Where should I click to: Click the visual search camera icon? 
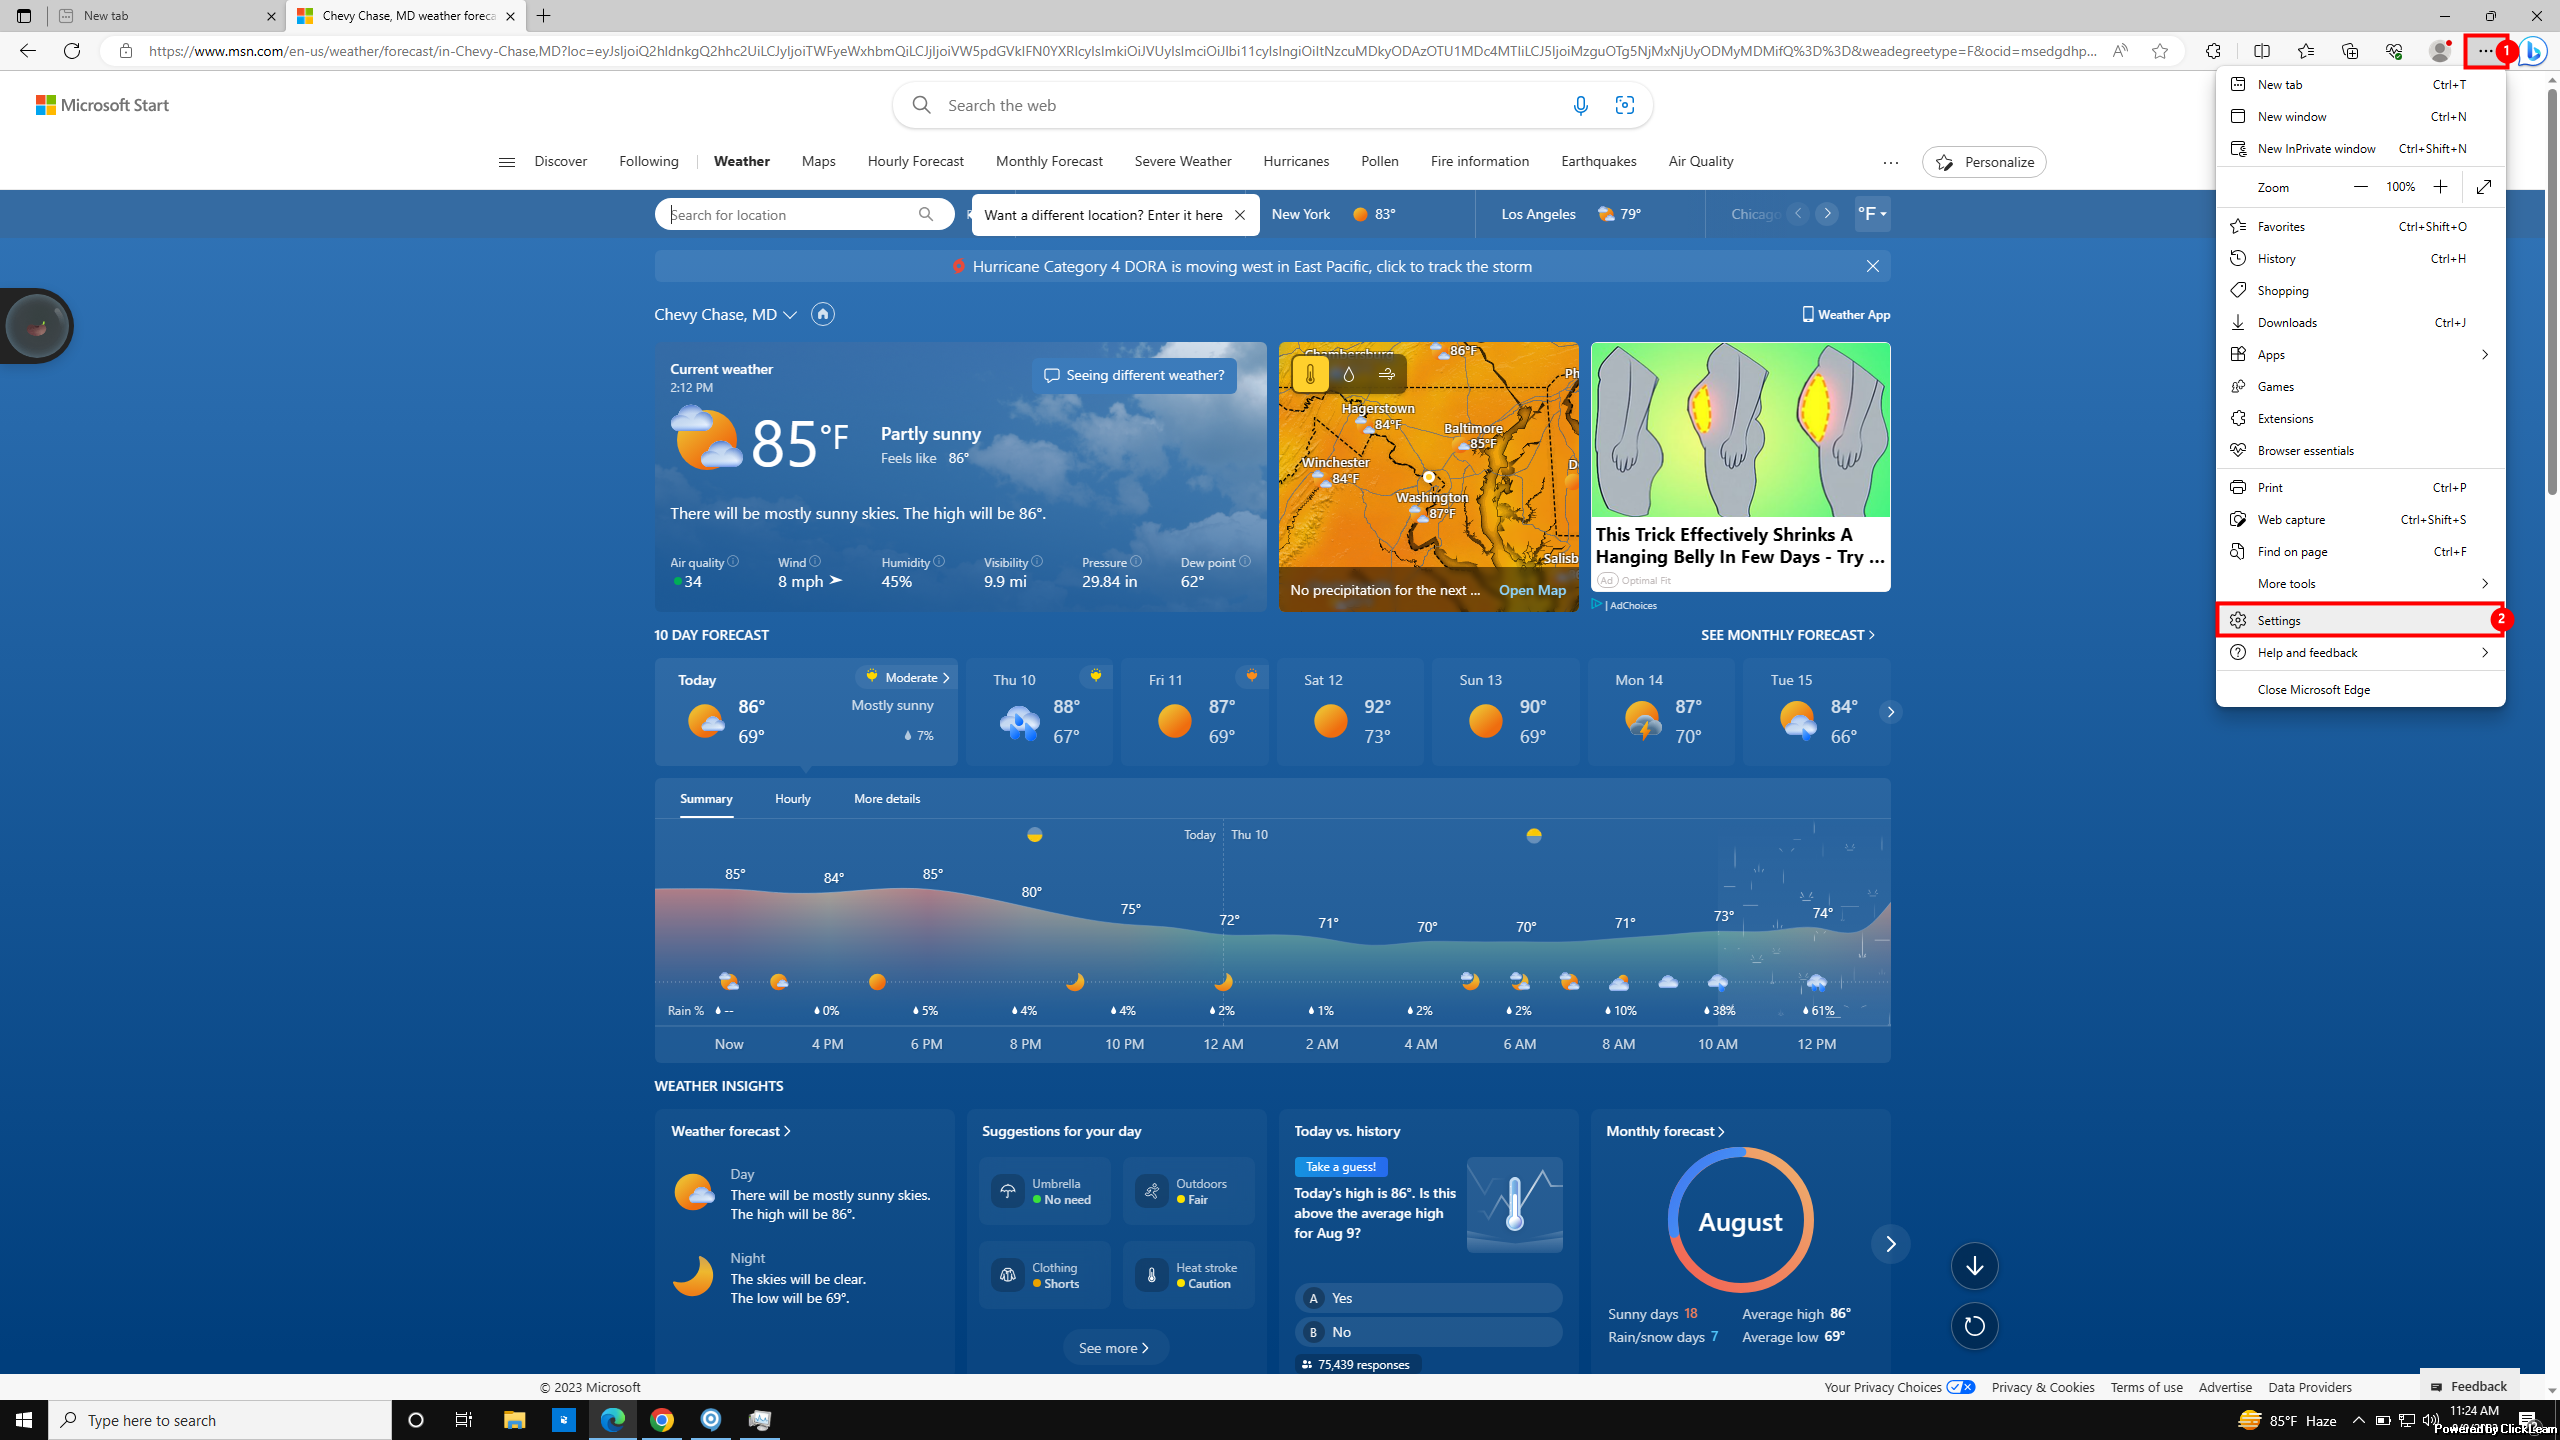1624,105
